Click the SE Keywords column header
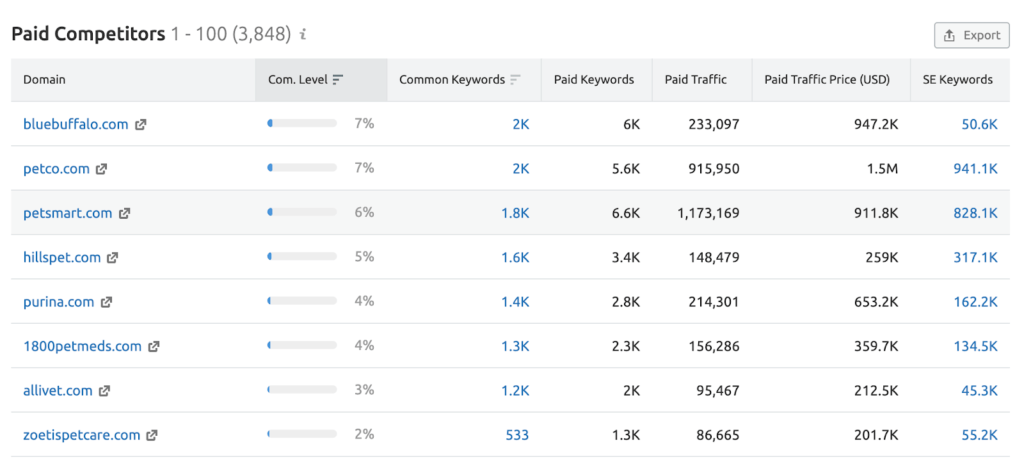This screenshot has width=1024, height=462. 958,80
